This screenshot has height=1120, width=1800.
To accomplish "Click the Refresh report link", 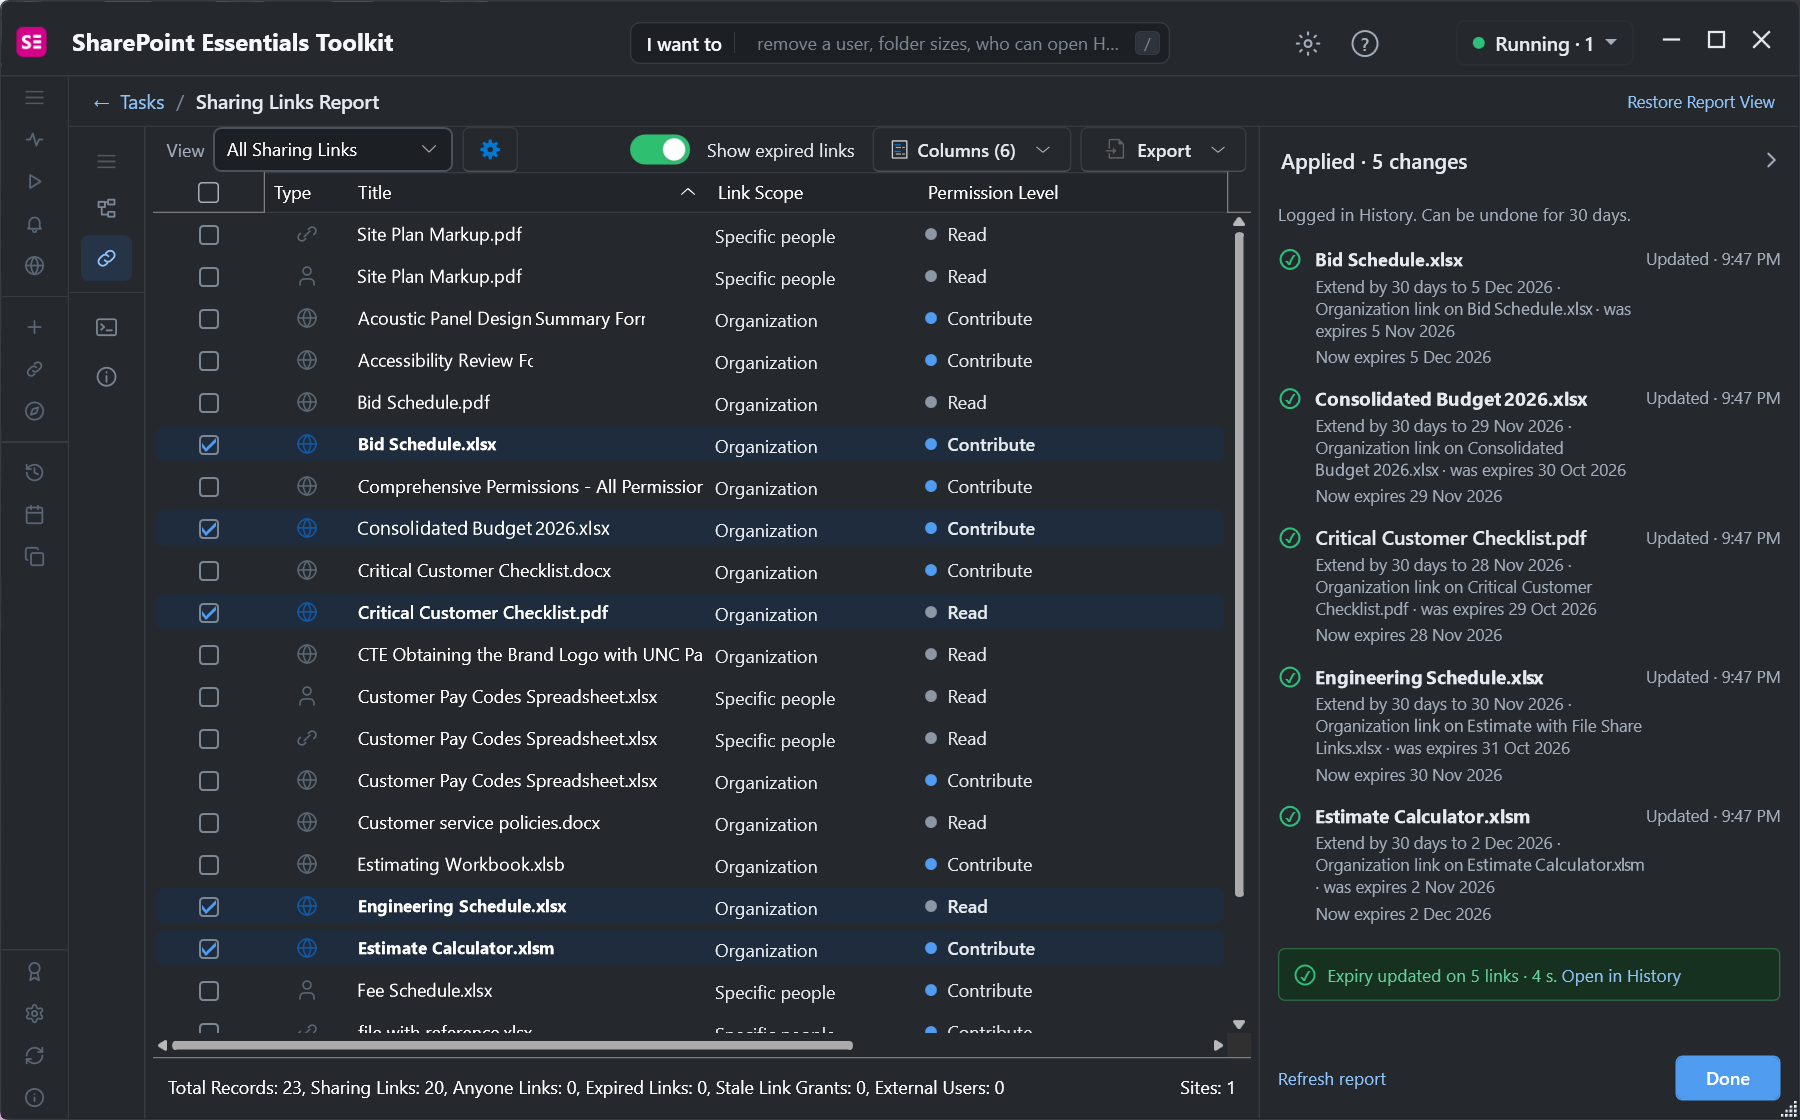I will click(1331, 1078).
